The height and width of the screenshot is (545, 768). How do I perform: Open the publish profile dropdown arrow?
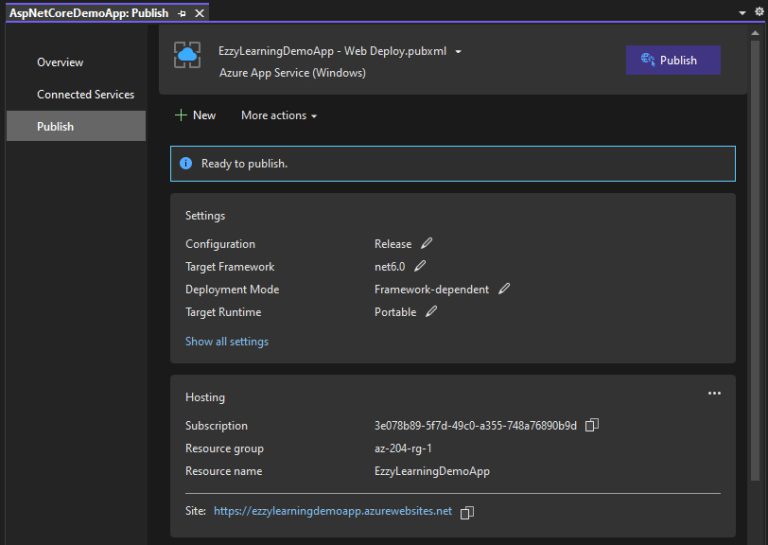click(x=458, y=51)
